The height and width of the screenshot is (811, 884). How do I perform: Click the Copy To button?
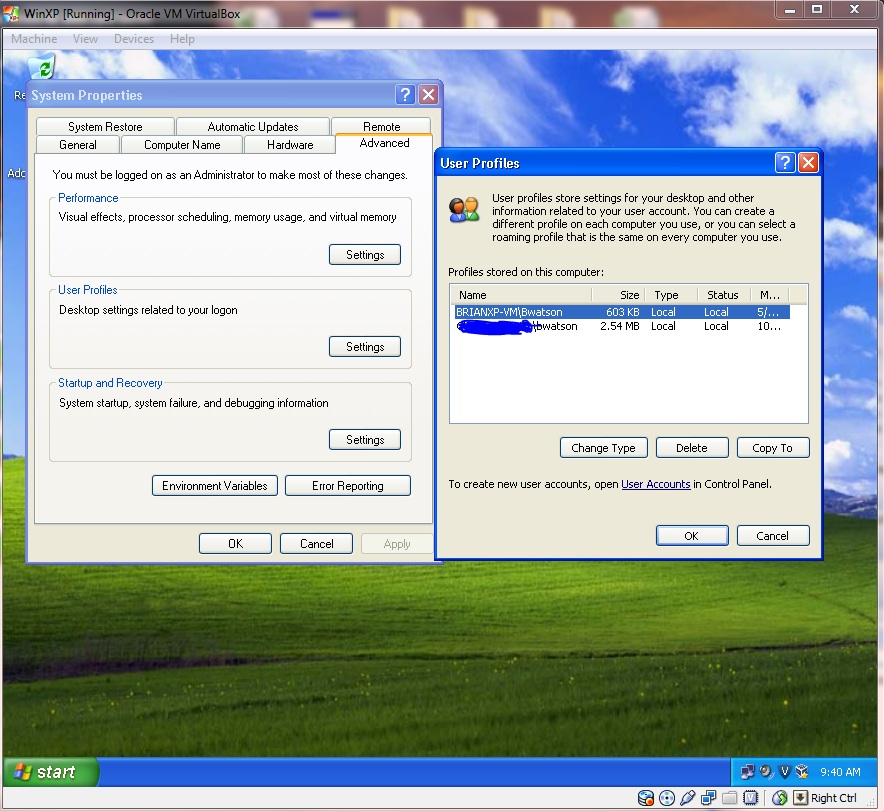tap(773, 447)
